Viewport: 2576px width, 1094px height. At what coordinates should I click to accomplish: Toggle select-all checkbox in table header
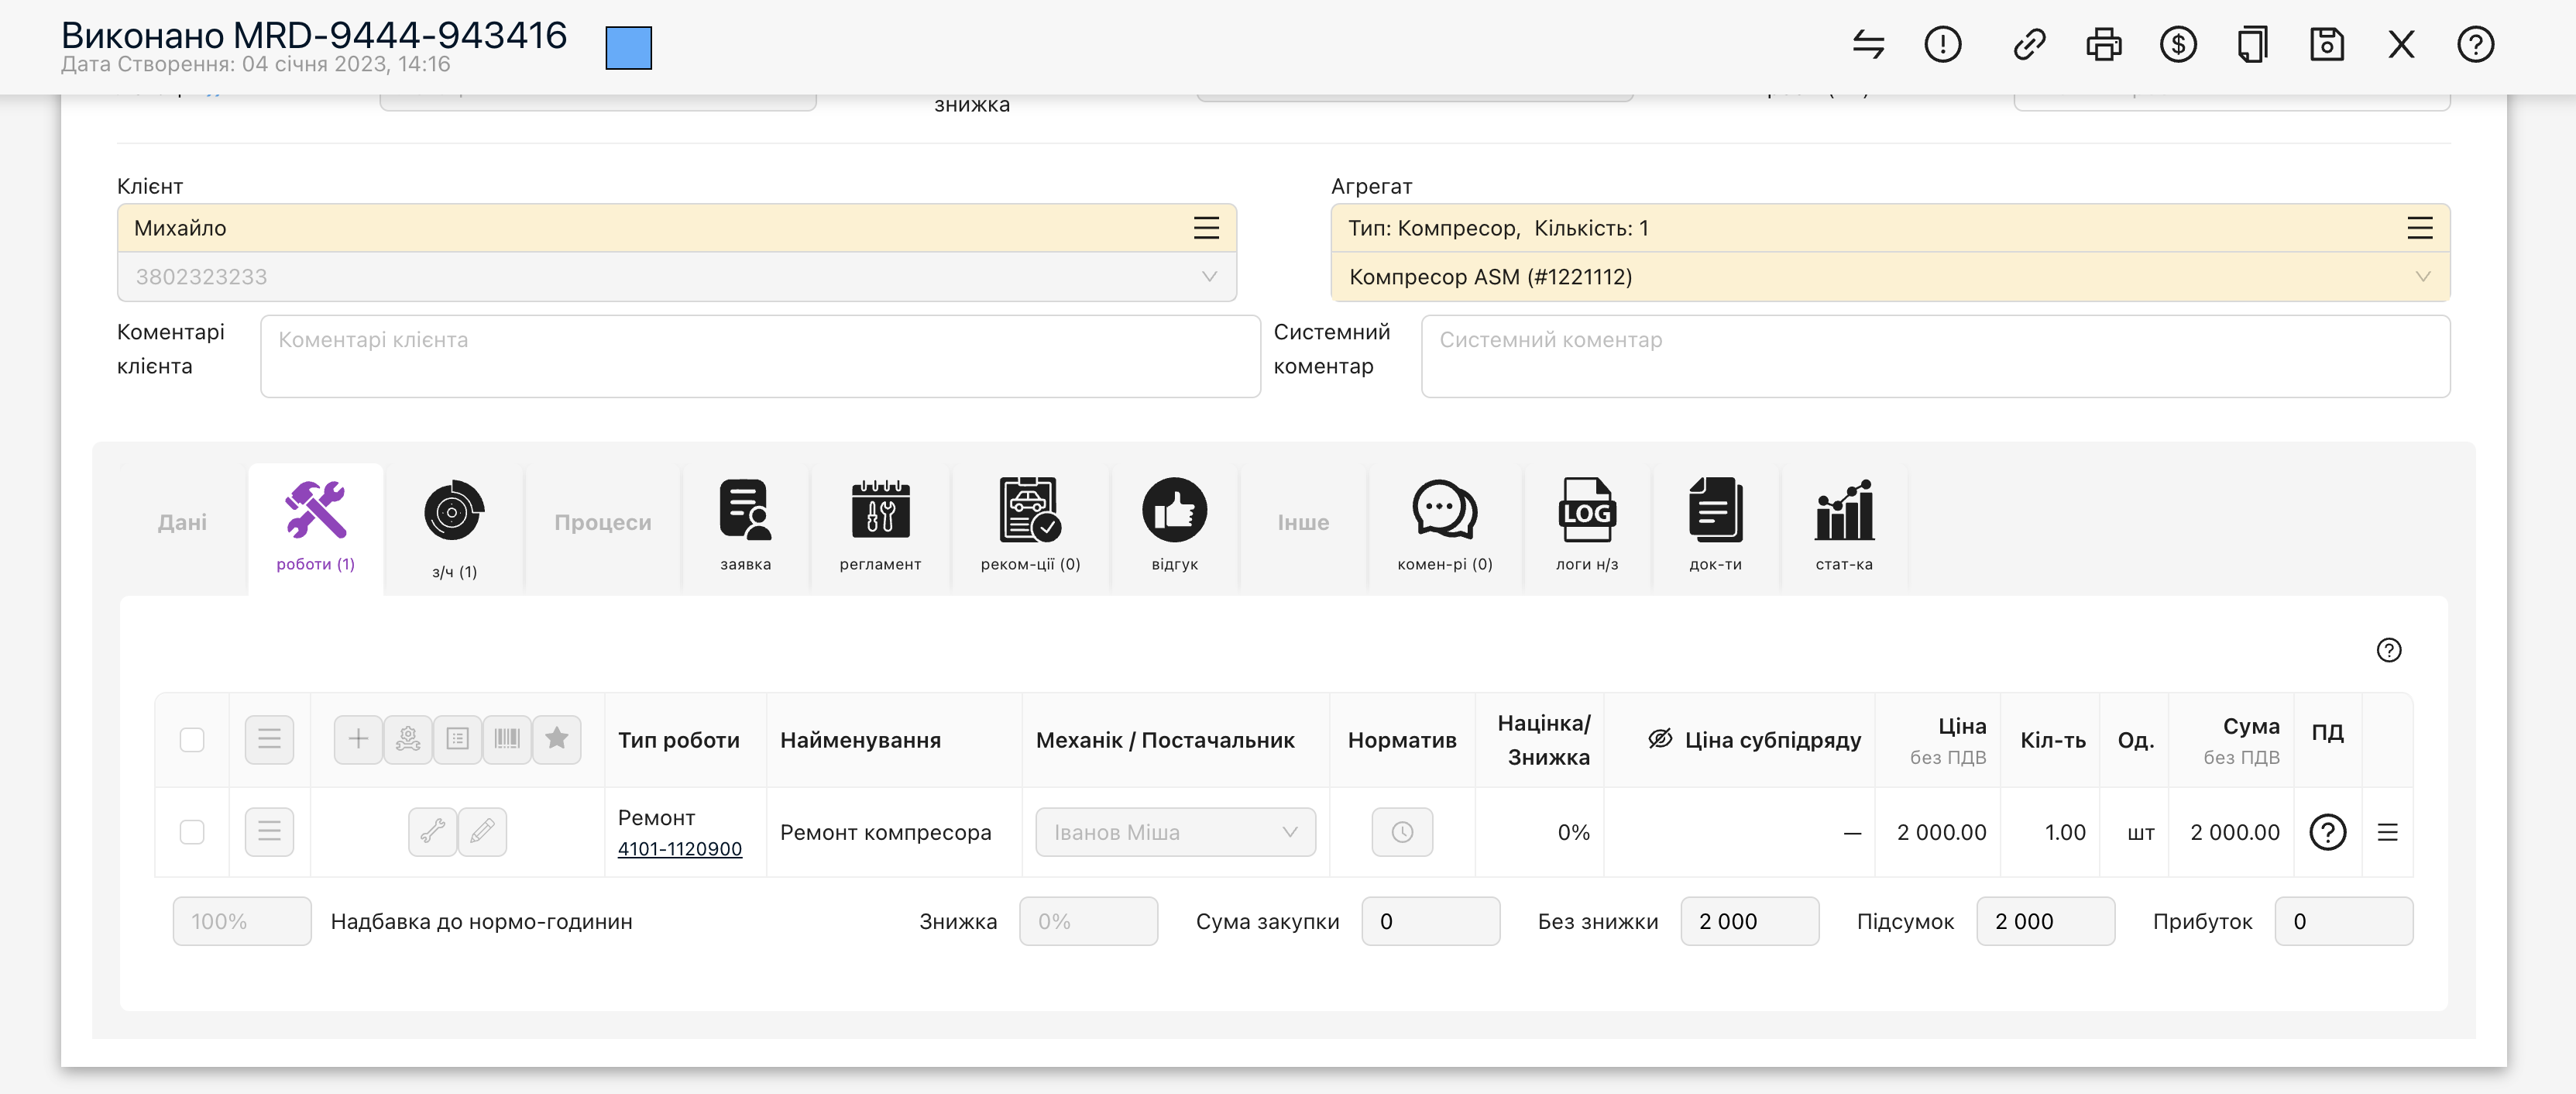click(192, 739)
